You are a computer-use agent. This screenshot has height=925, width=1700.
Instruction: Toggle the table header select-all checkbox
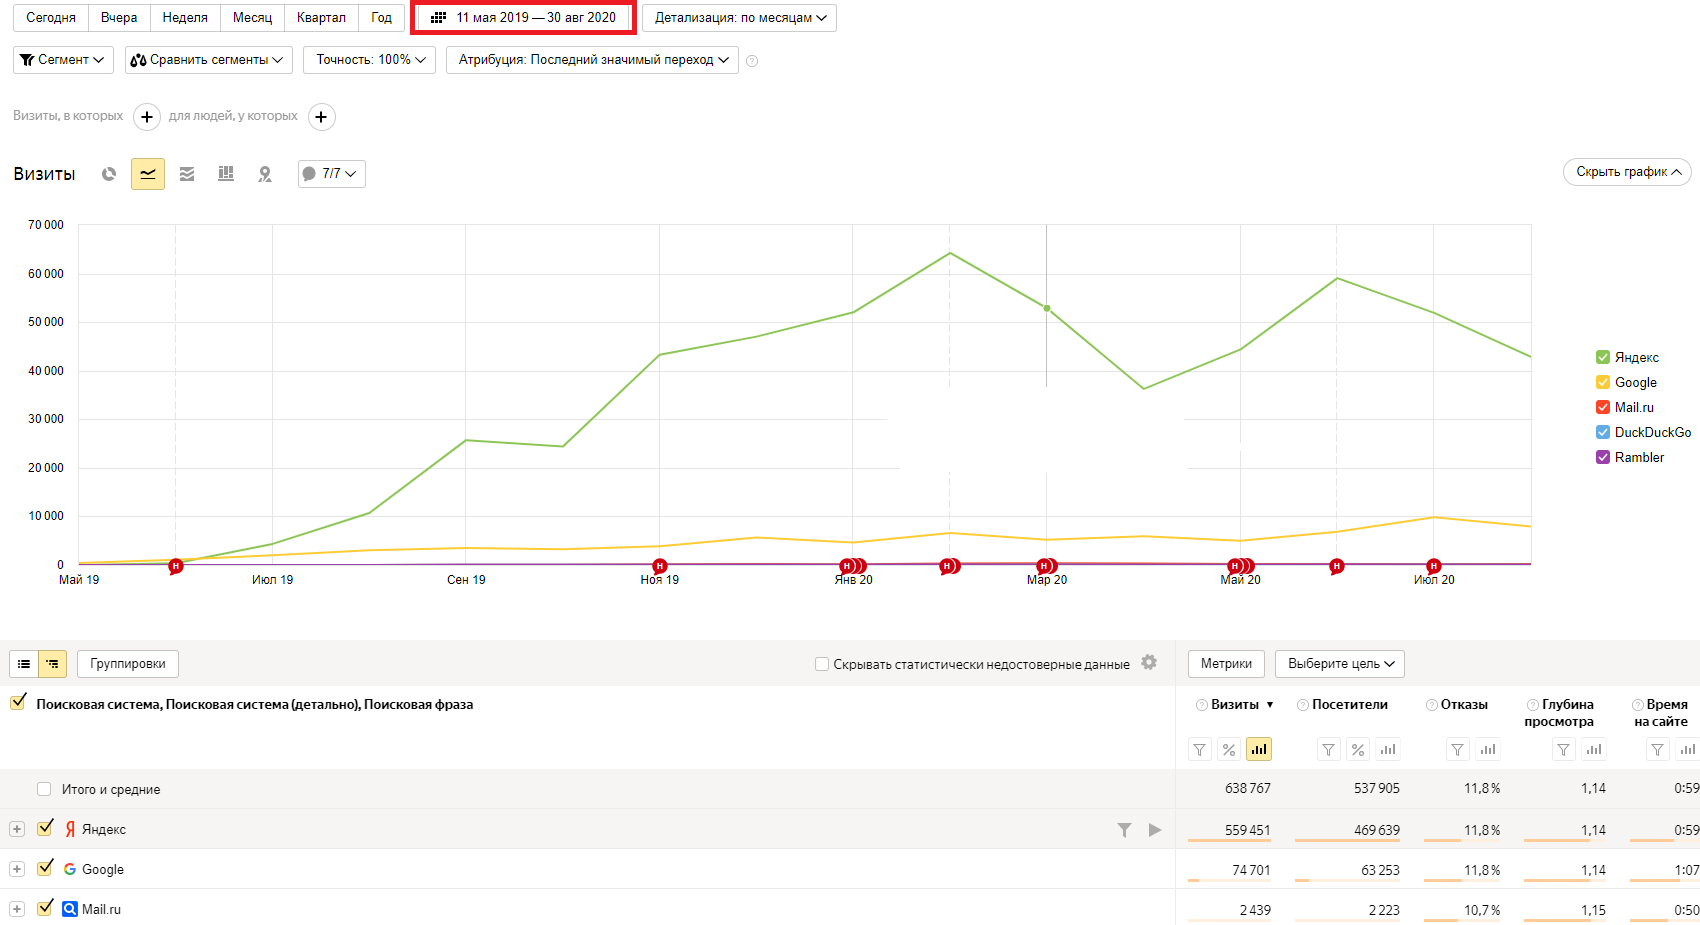[x=18, y=702]
